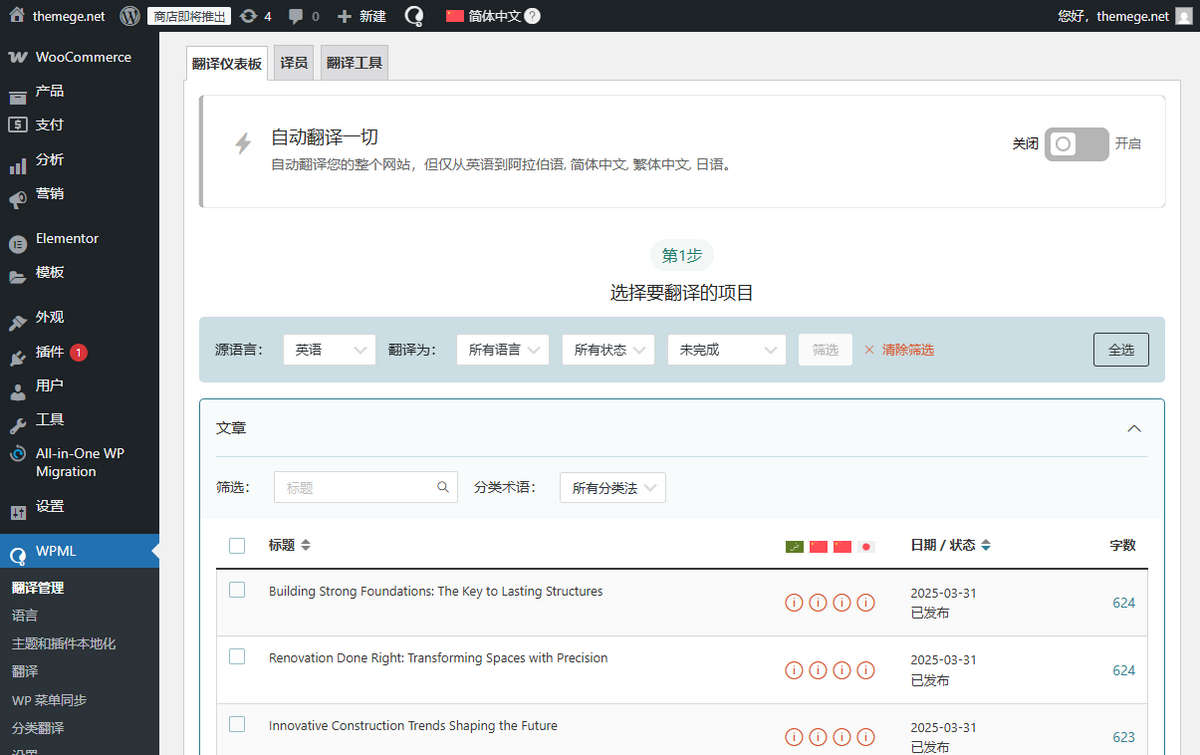The image size is (1200, 755).
Task: Click Japanese status icon for Building Strong Foundations
Action: (x=866, y=603)
